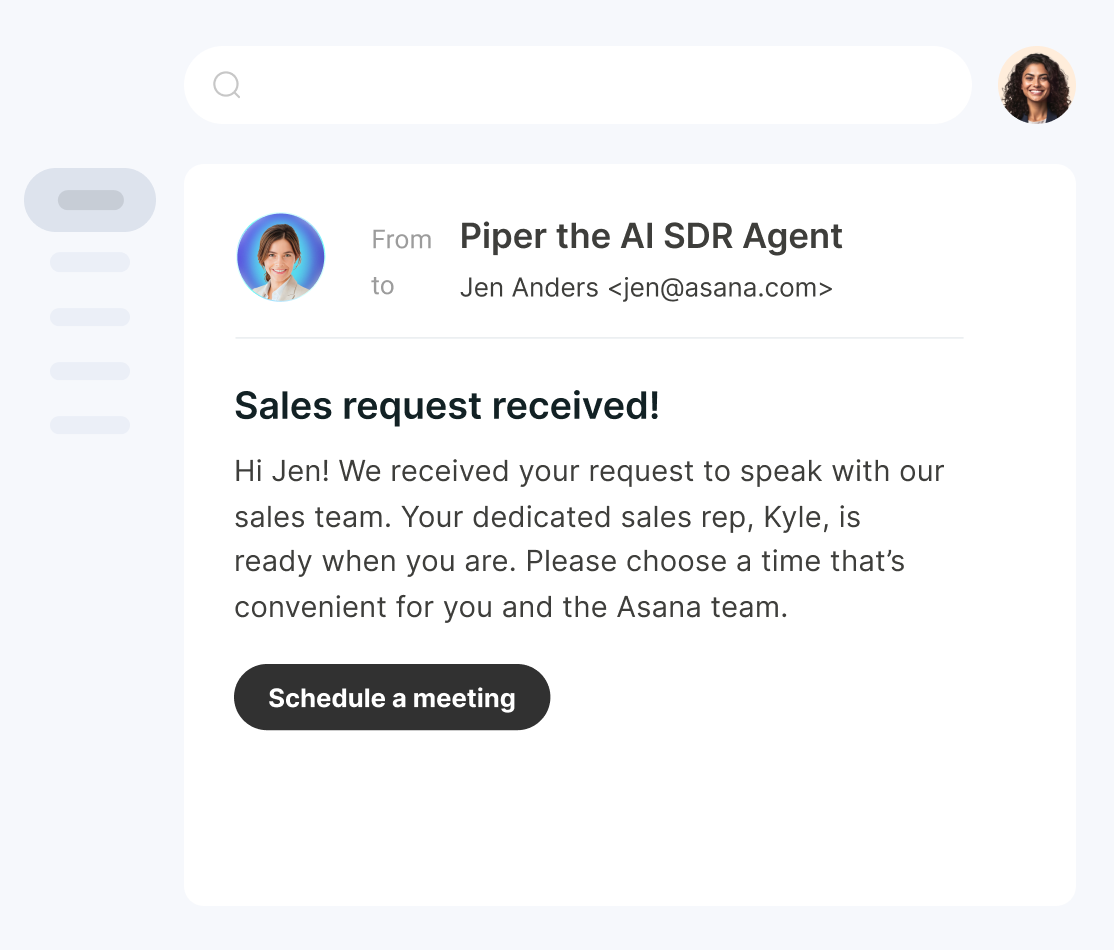Click the Sales request received heading

pyautogui.click(x=446, y=406)
